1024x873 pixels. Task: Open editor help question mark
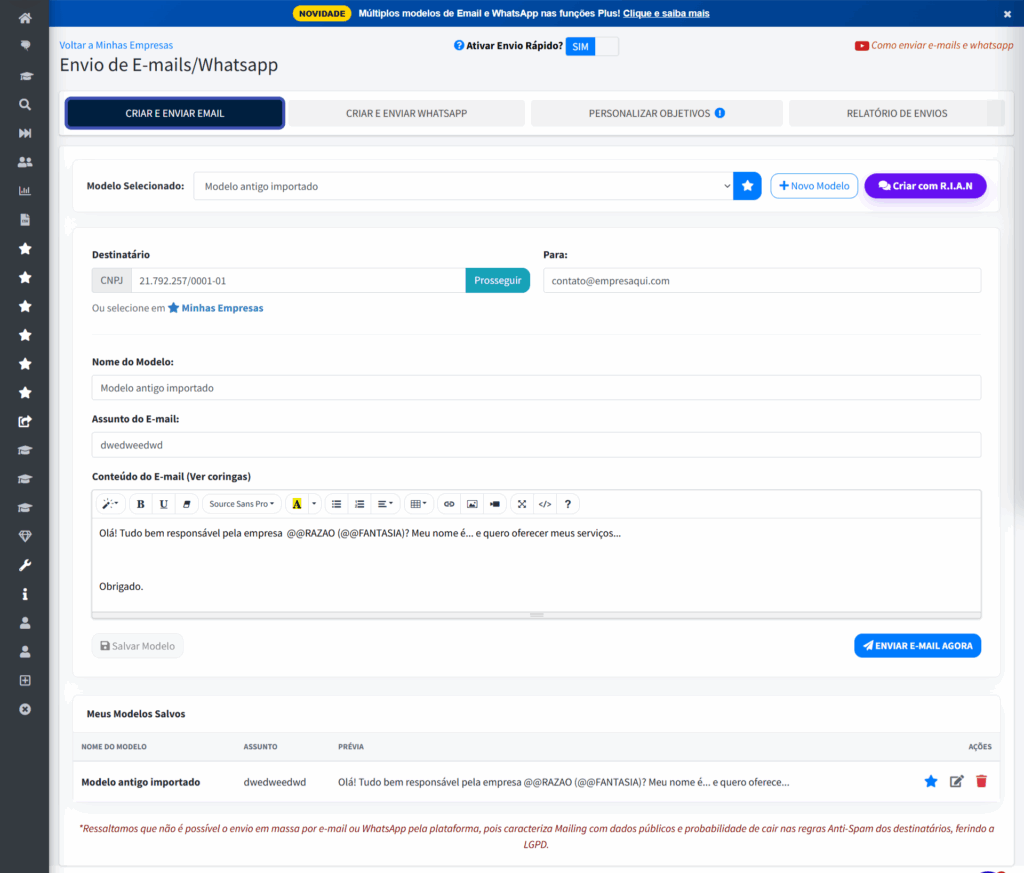[568, 504]
